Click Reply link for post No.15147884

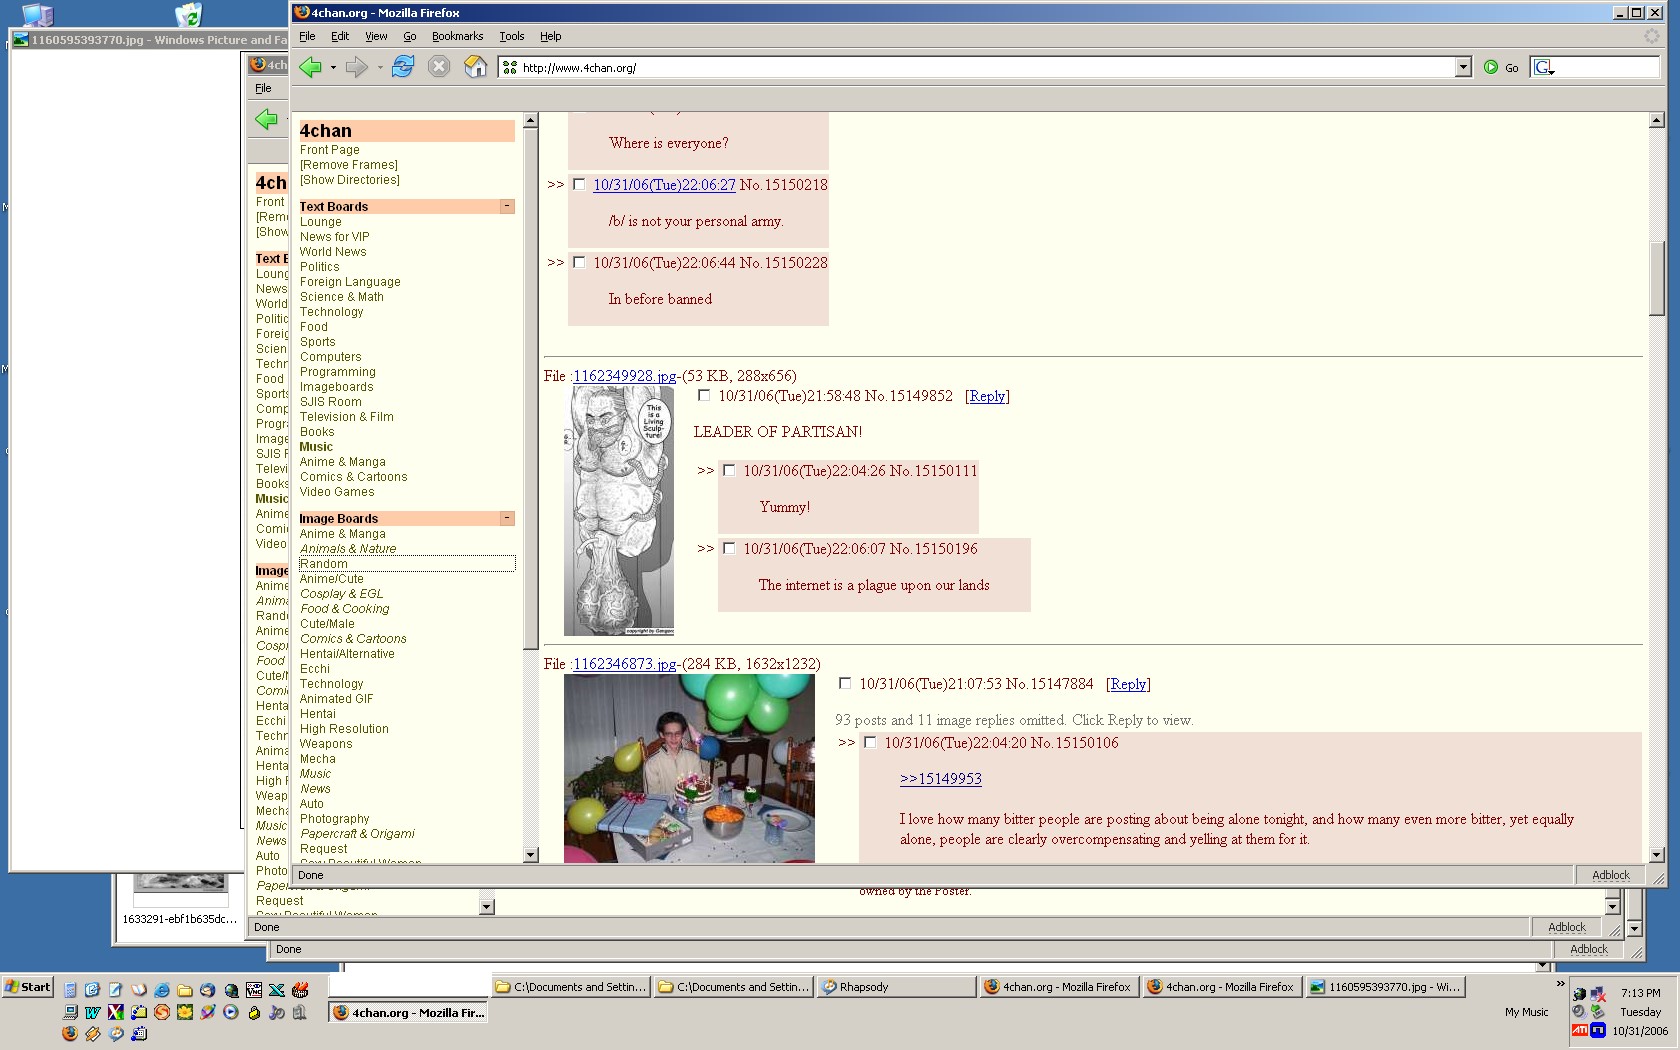1128,684
